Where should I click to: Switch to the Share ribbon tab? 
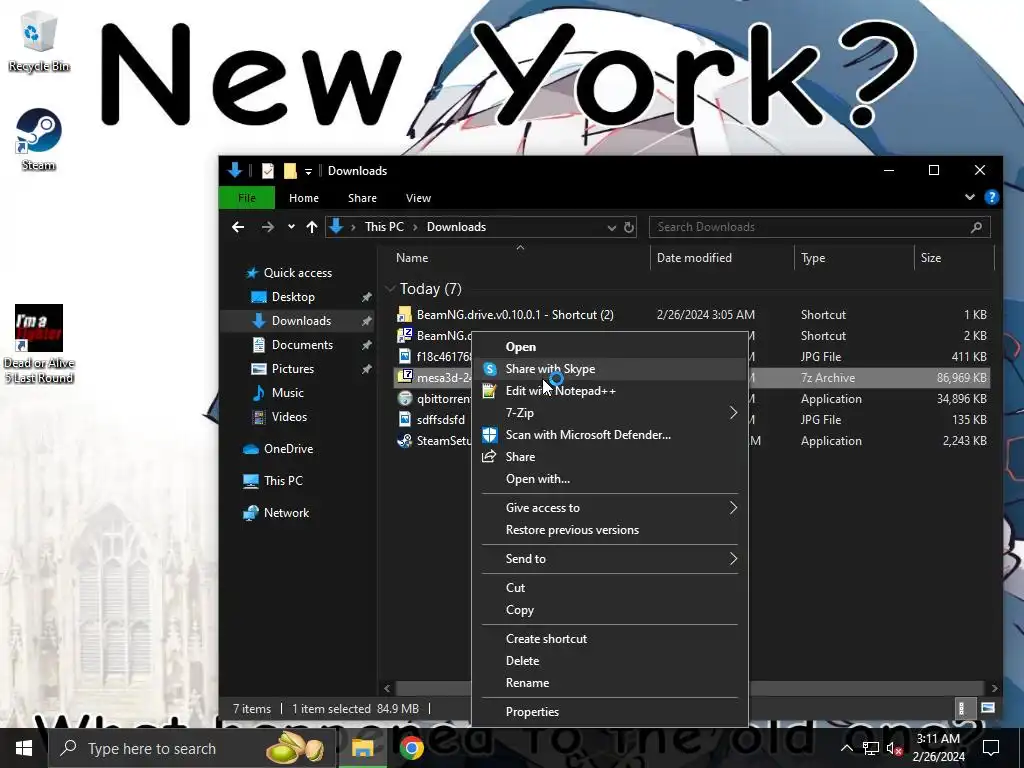click(362, 198)
